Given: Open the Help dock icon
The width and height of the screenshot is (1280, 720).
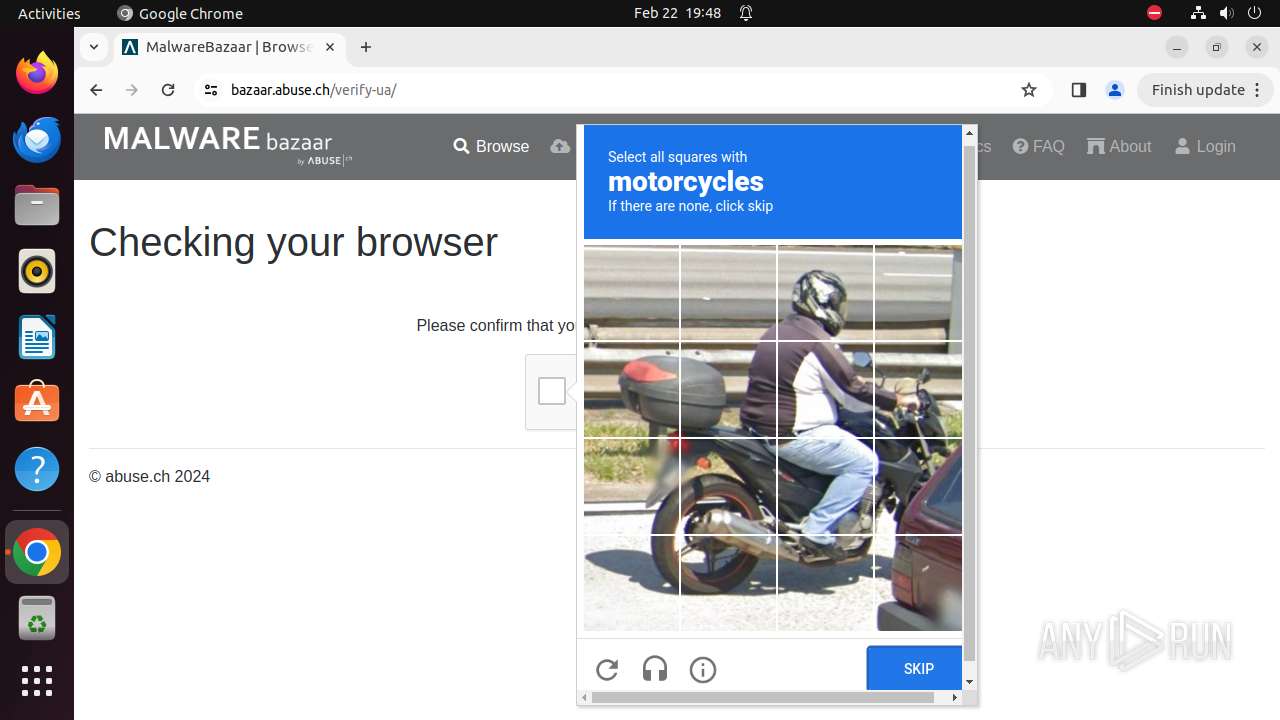Looking at the screenshot, I should (x=37, y=469).
